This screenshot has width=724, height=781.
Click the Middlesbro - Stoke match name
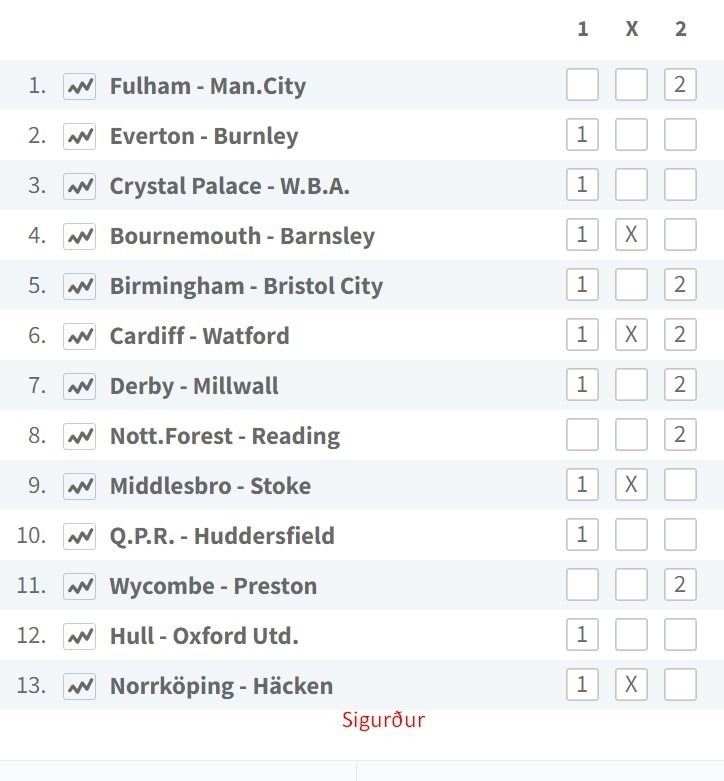click(211, 486)
